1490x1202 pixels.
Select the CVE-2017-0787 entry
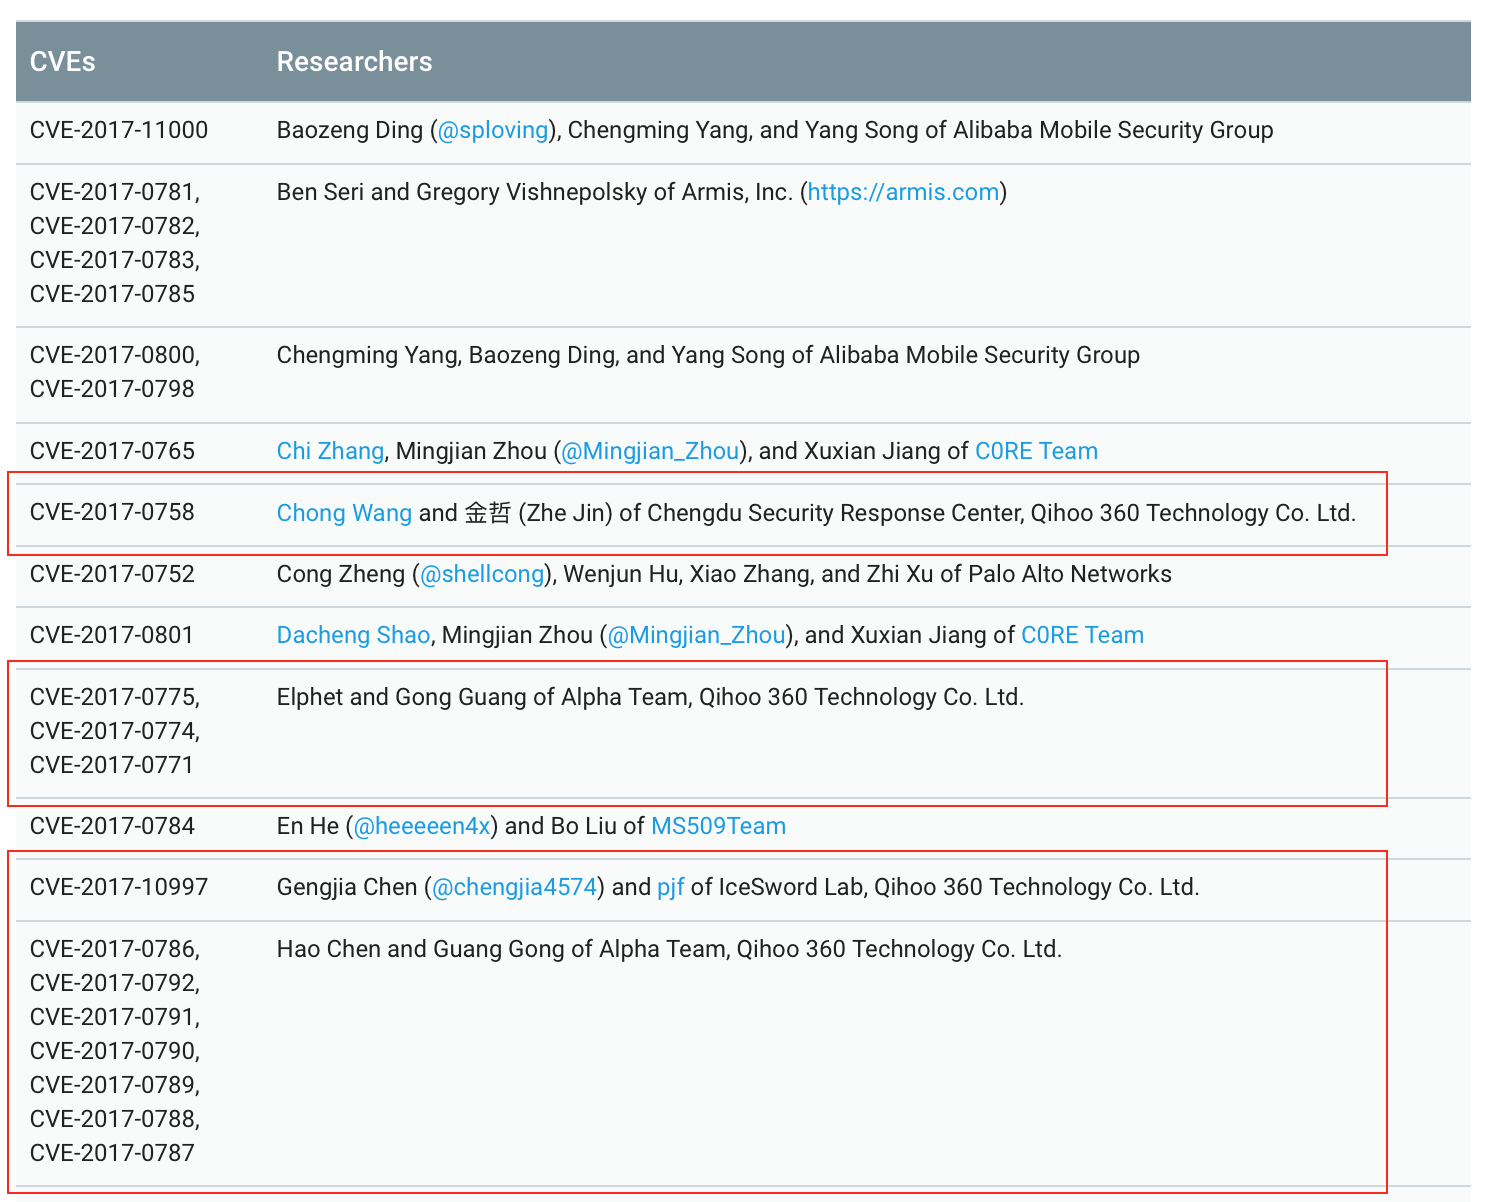point(113,1153)
